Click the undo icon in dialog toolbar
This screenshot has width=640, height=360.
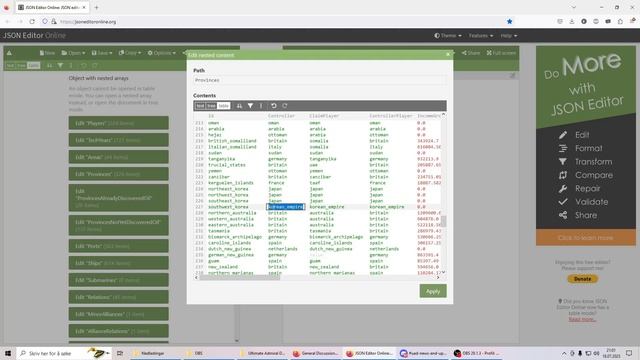tap(274, 106)
